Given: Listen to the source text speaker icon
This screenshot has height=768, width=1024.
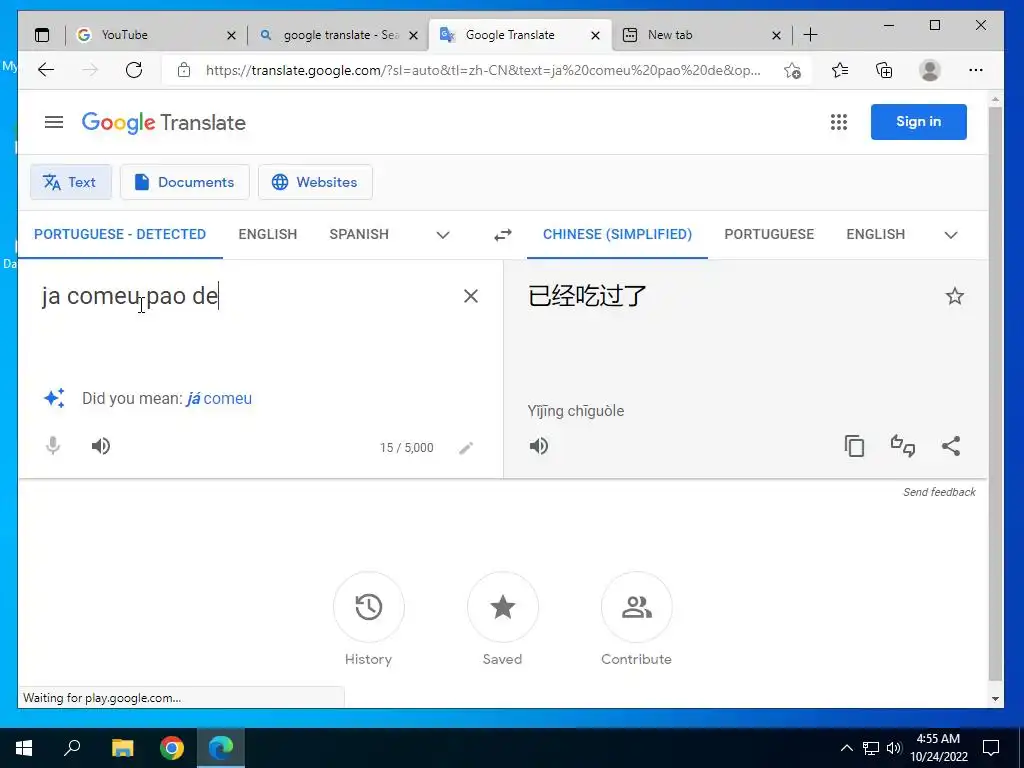Looking at the screenshot, I should [x=101, y=446].
